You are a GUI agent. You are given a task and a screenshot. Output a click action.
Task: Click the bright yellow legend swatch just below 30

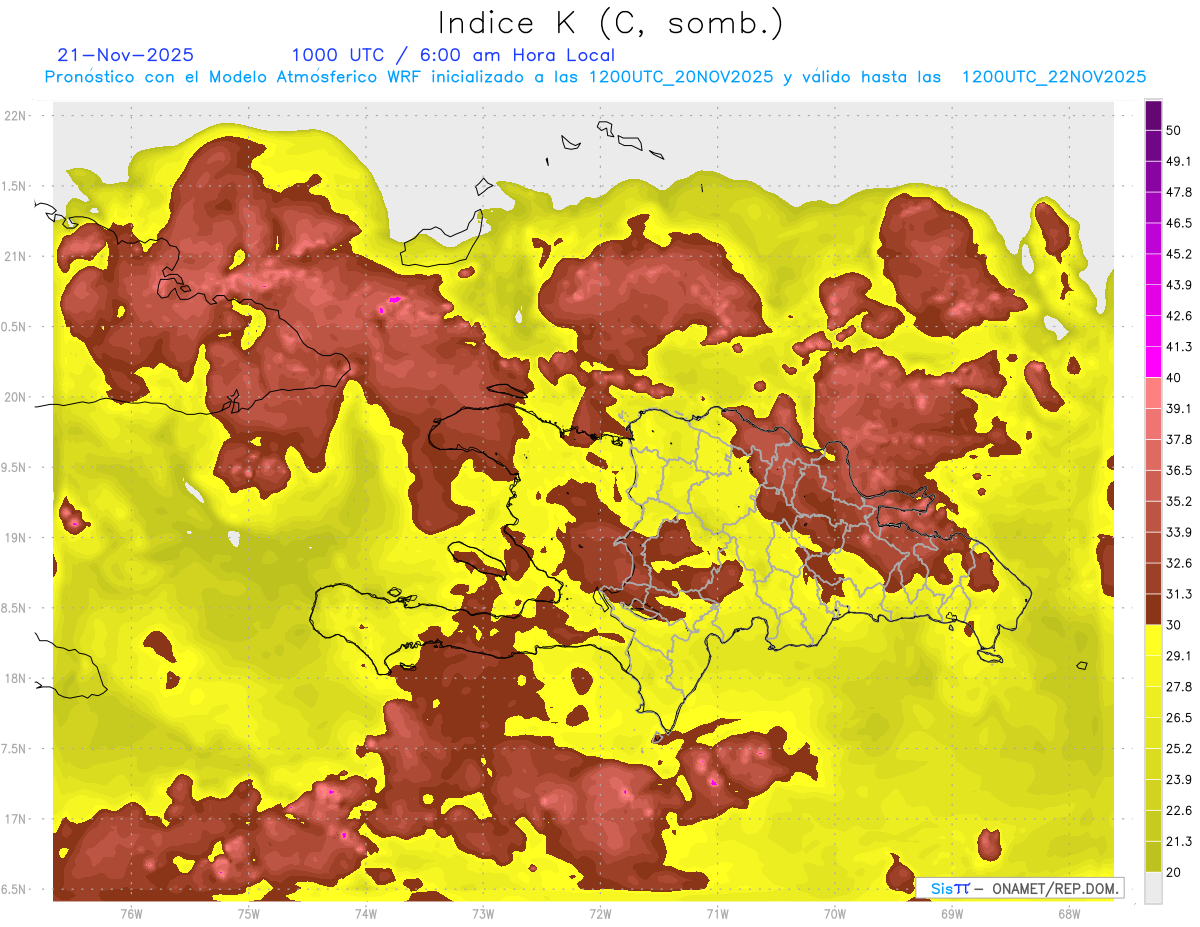coord(1153,640)
